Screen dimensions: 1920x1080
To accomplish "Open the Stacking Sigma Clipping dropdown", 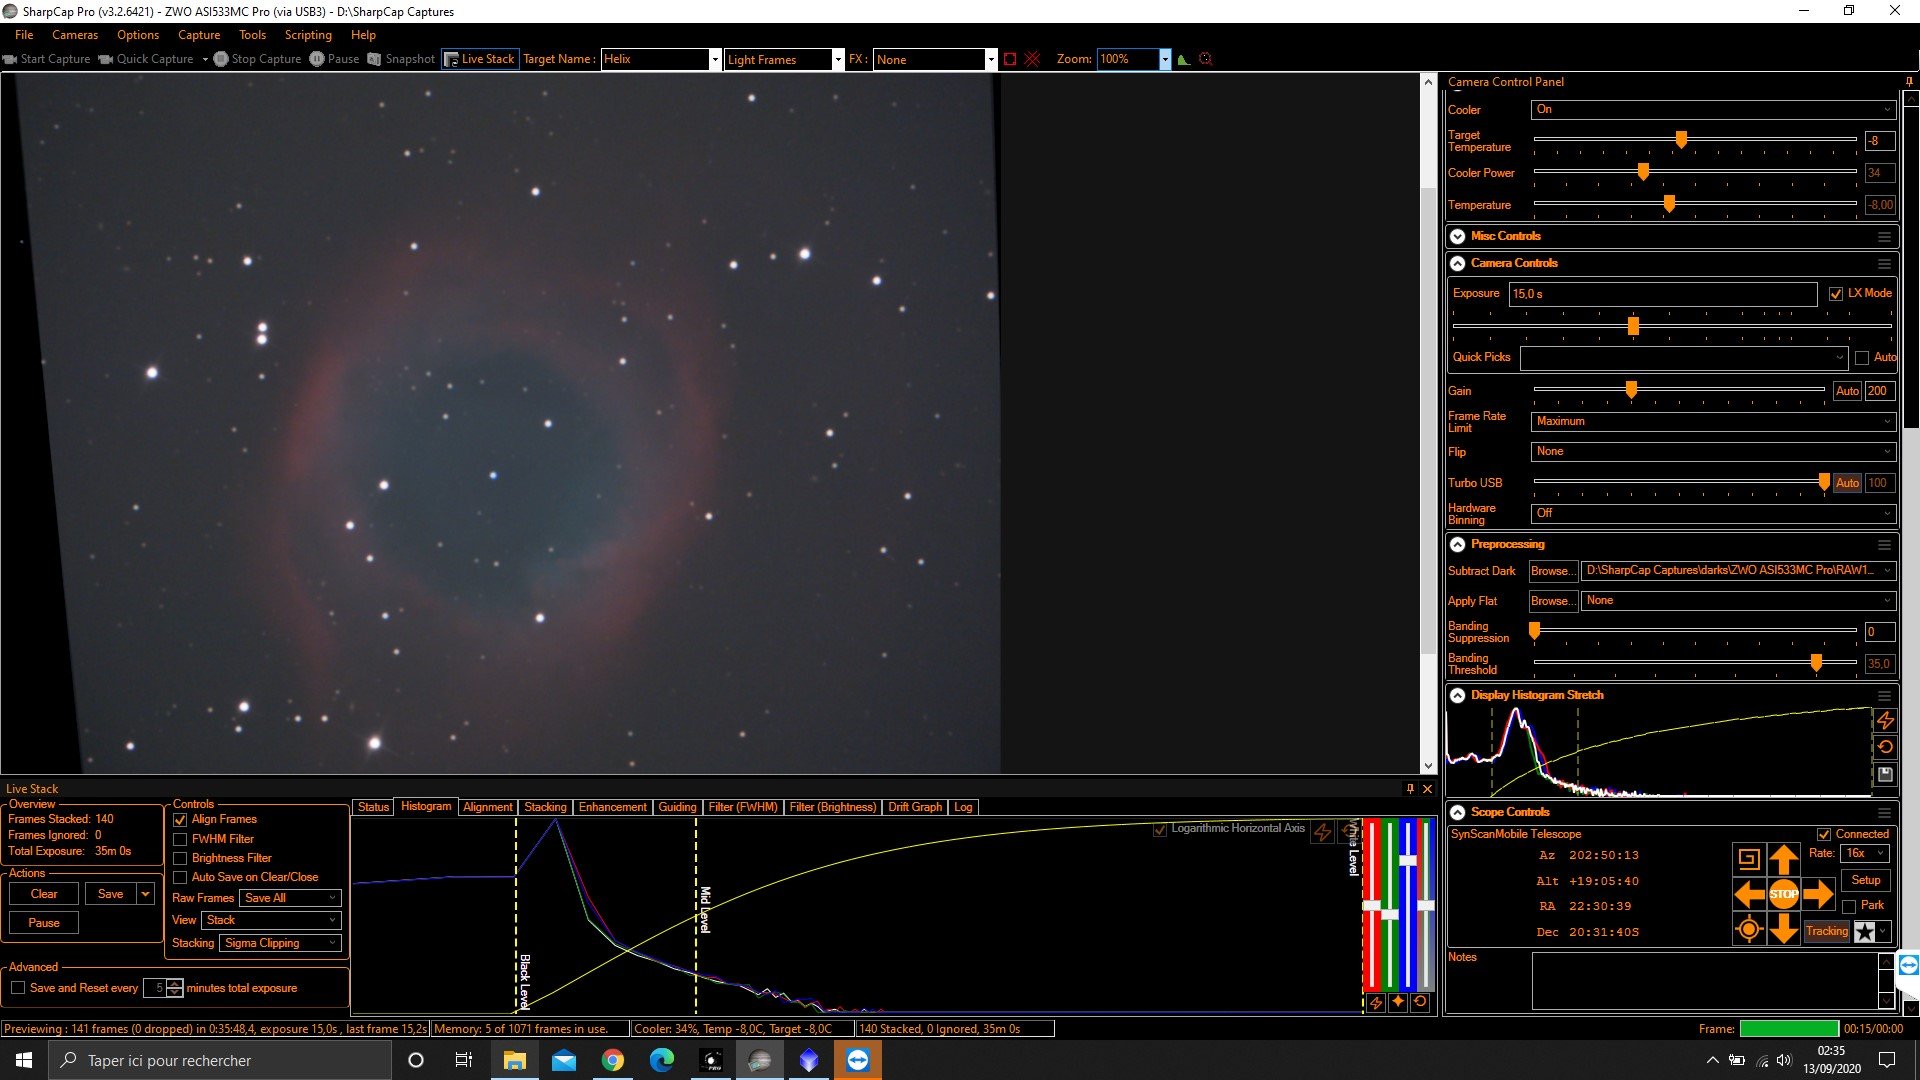I will pyautogui.click(x=281, y=943).
